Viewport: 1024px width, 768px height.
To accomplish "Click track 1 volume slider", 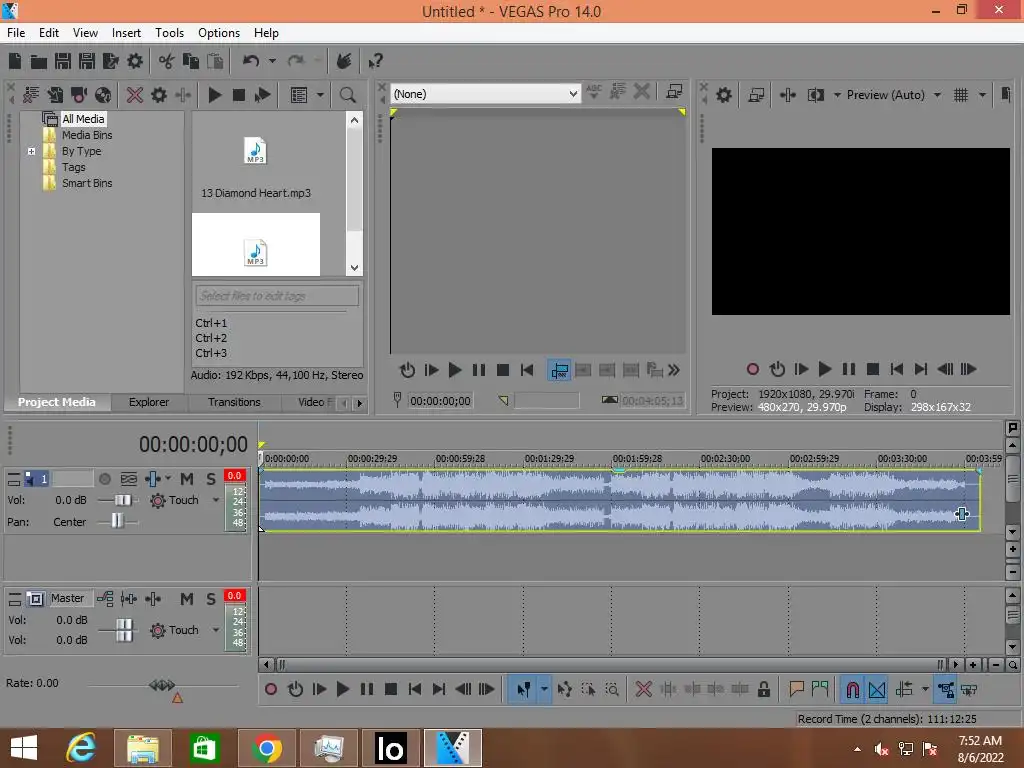I will pos(123,500).
